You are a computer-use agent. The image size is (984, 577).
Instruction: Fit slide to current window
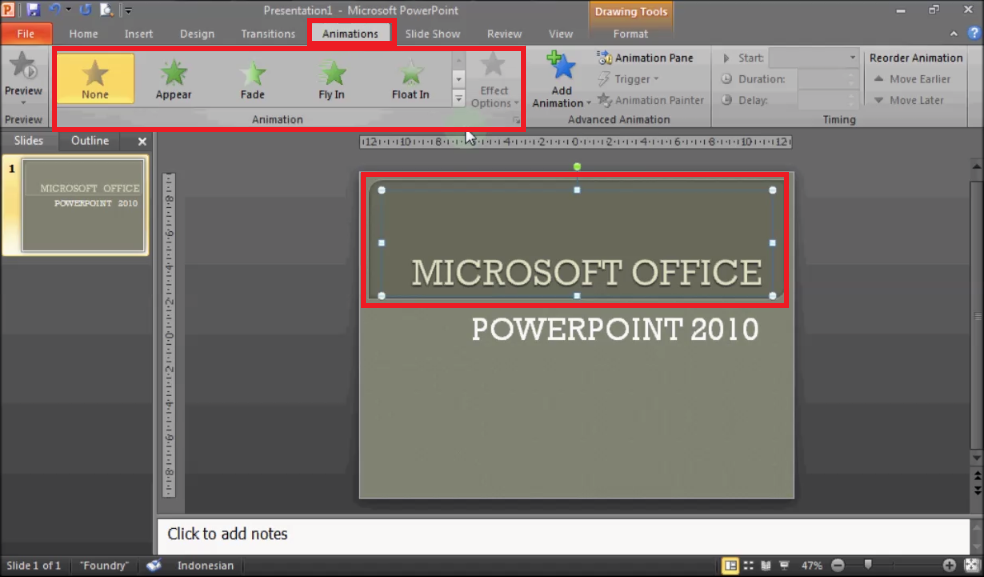click(971, 566)
